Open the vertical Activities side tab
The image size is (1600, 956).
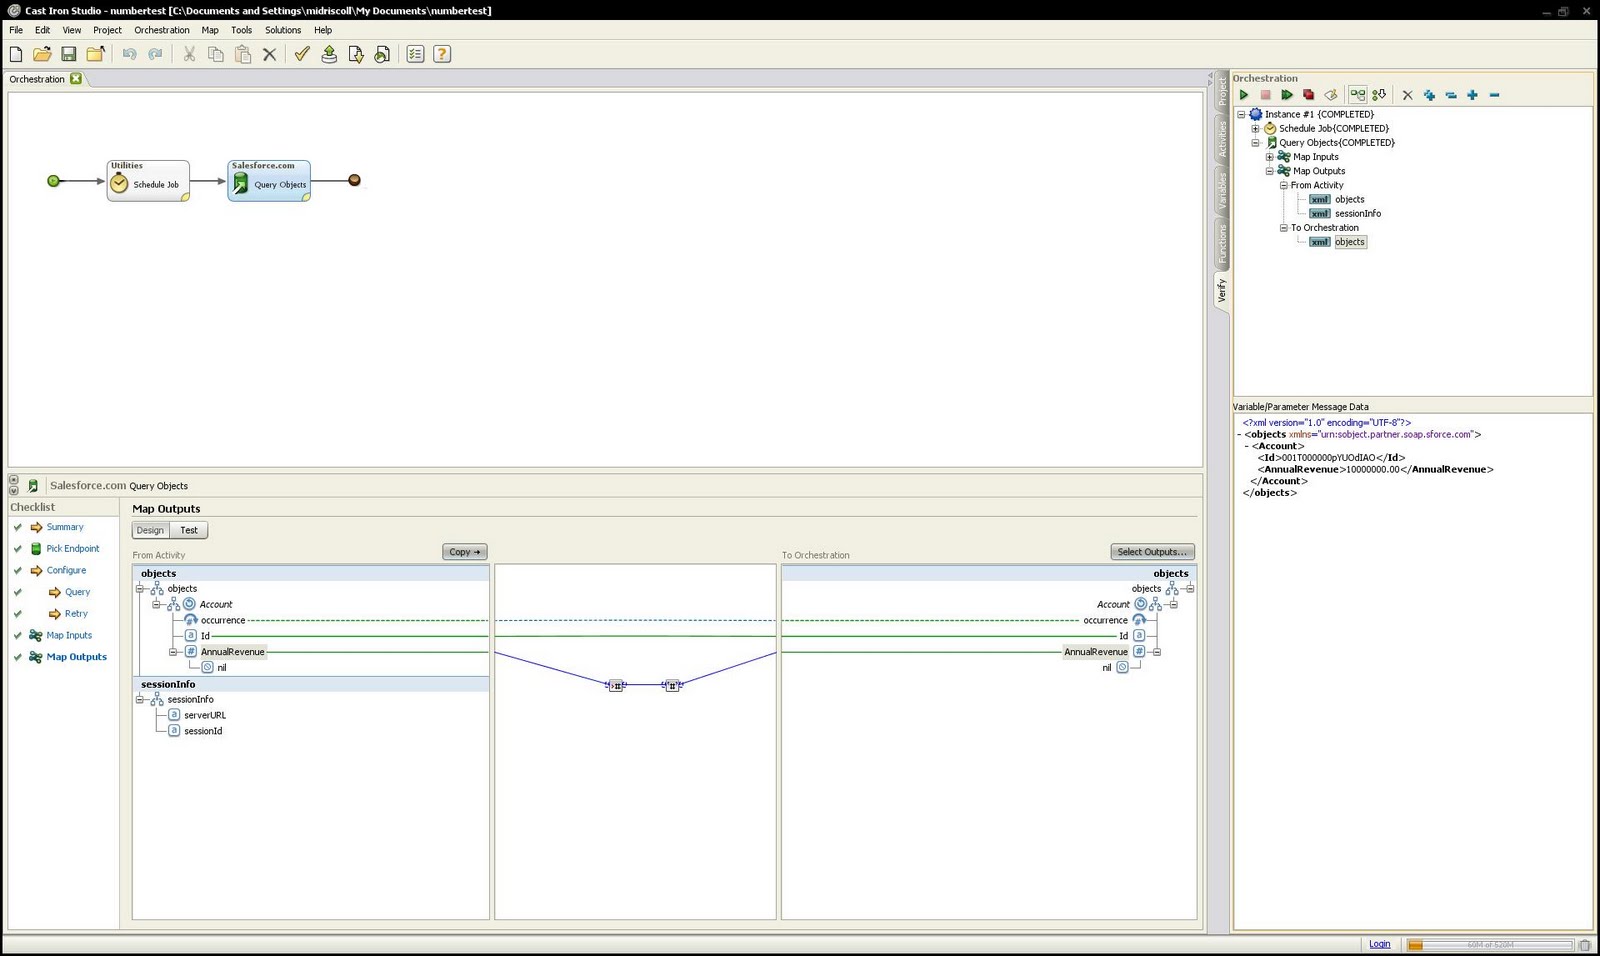click(x=1221, y=139)
